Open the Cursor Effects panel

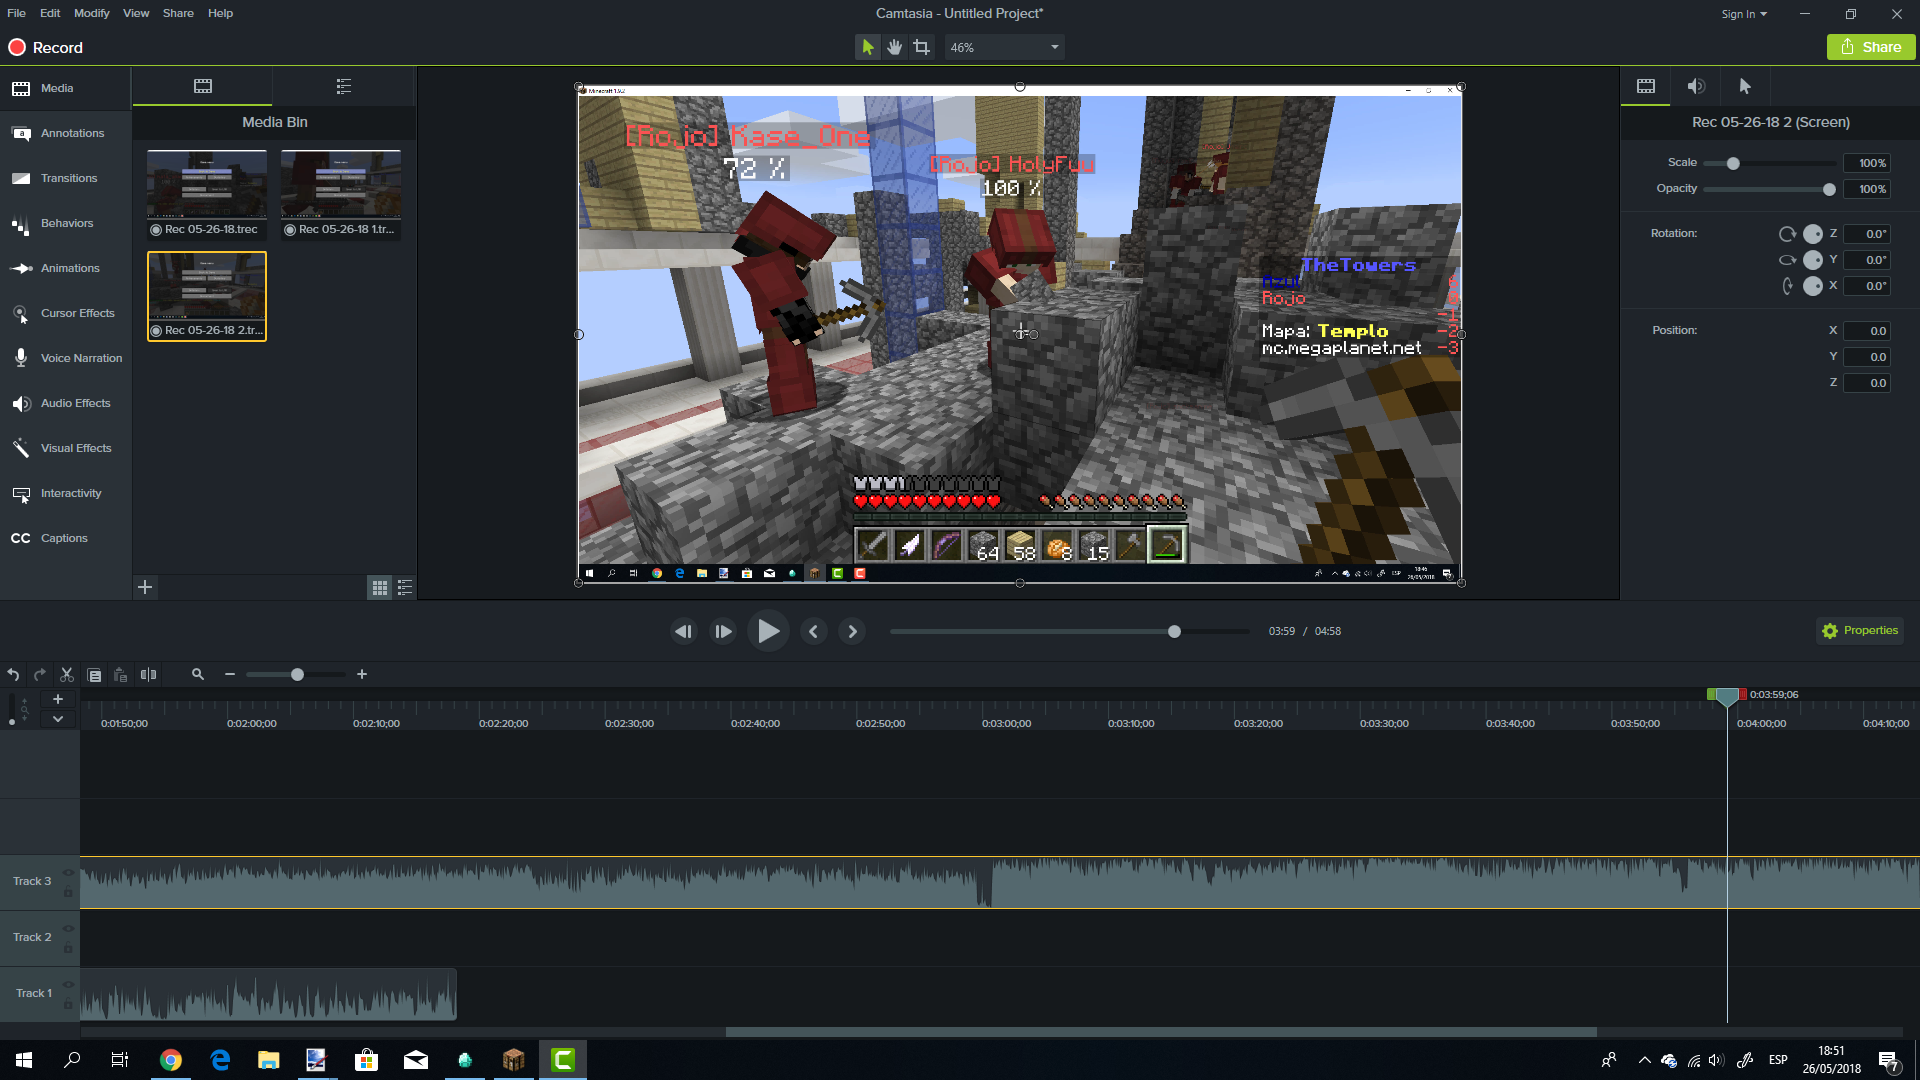click(65, 313)
